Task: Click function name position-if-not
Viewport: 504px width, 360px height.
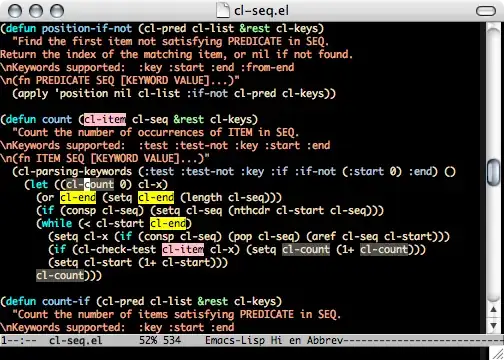Action: point(87,29)
